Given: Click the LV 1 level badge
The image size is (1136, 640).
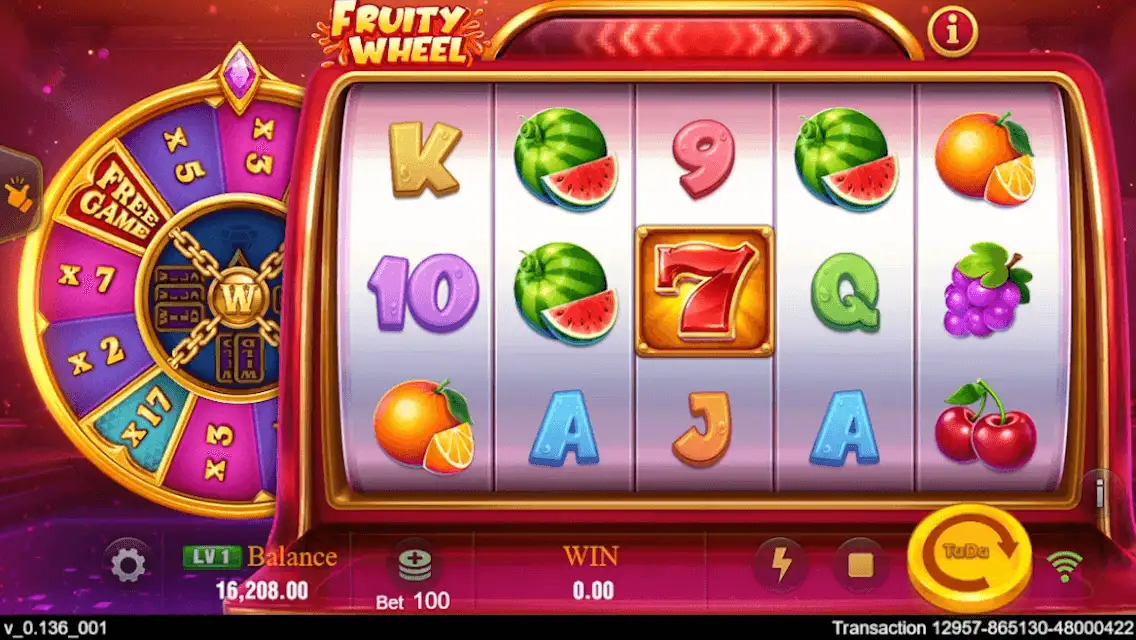Looking at the screenshot, I should click(x=211, y=556).
